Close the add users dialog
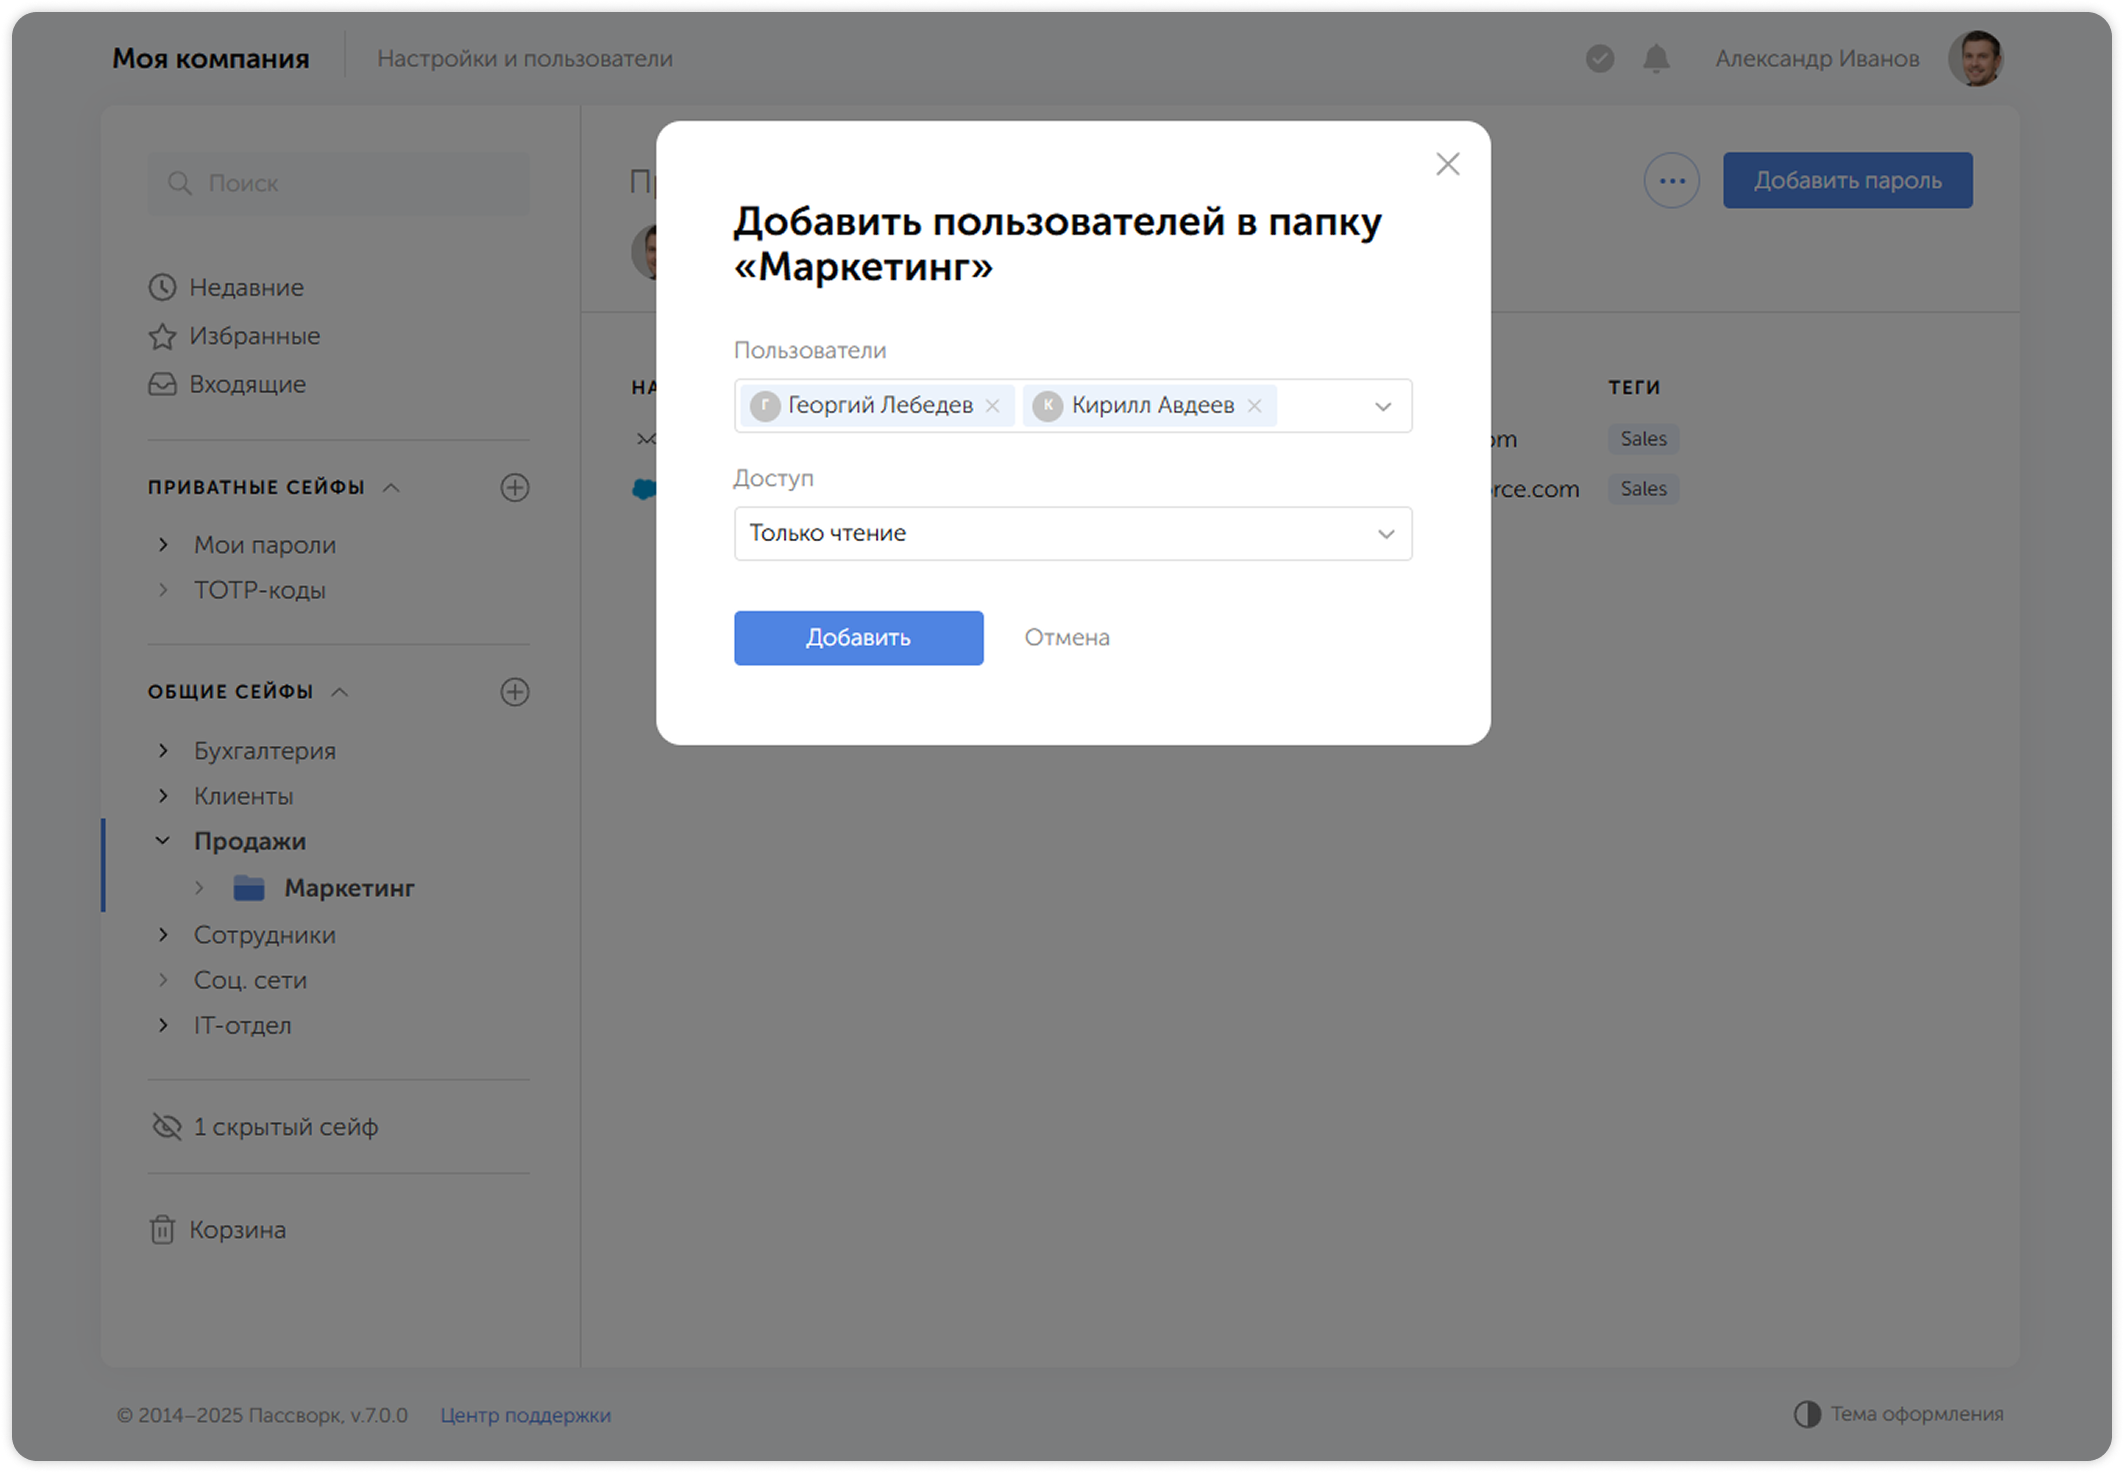This screenshot has height=1473, width=2124. click(x=1447, y=164)
